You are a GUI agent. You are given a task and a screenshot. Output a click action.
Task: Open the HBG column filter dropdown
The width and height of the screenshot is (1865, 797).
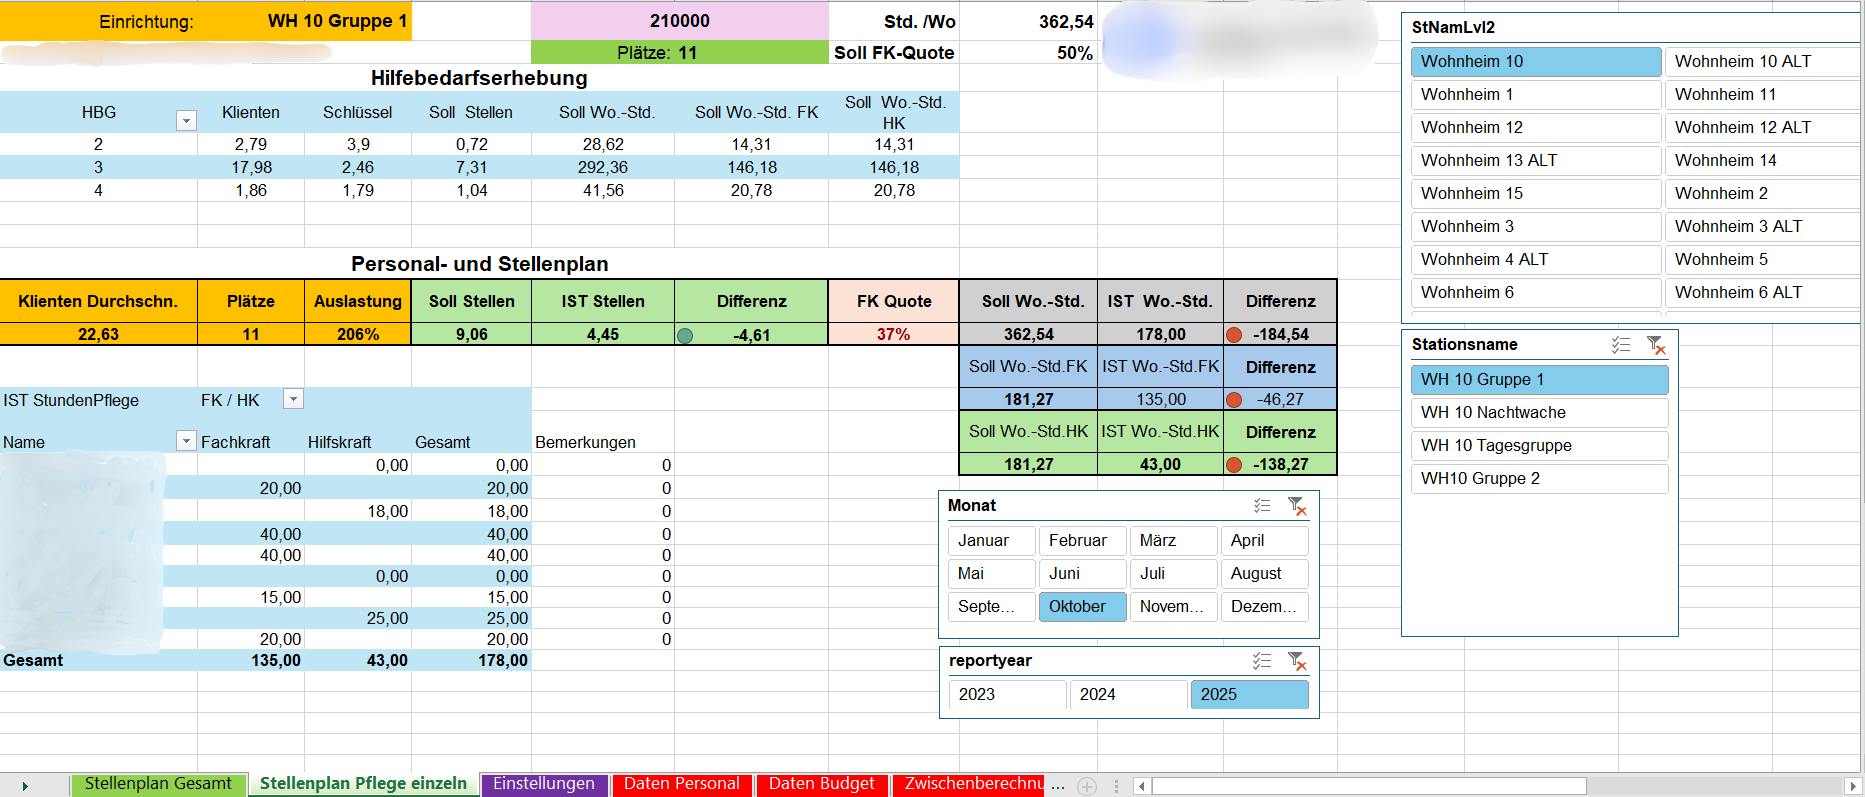tap(186, 121)
